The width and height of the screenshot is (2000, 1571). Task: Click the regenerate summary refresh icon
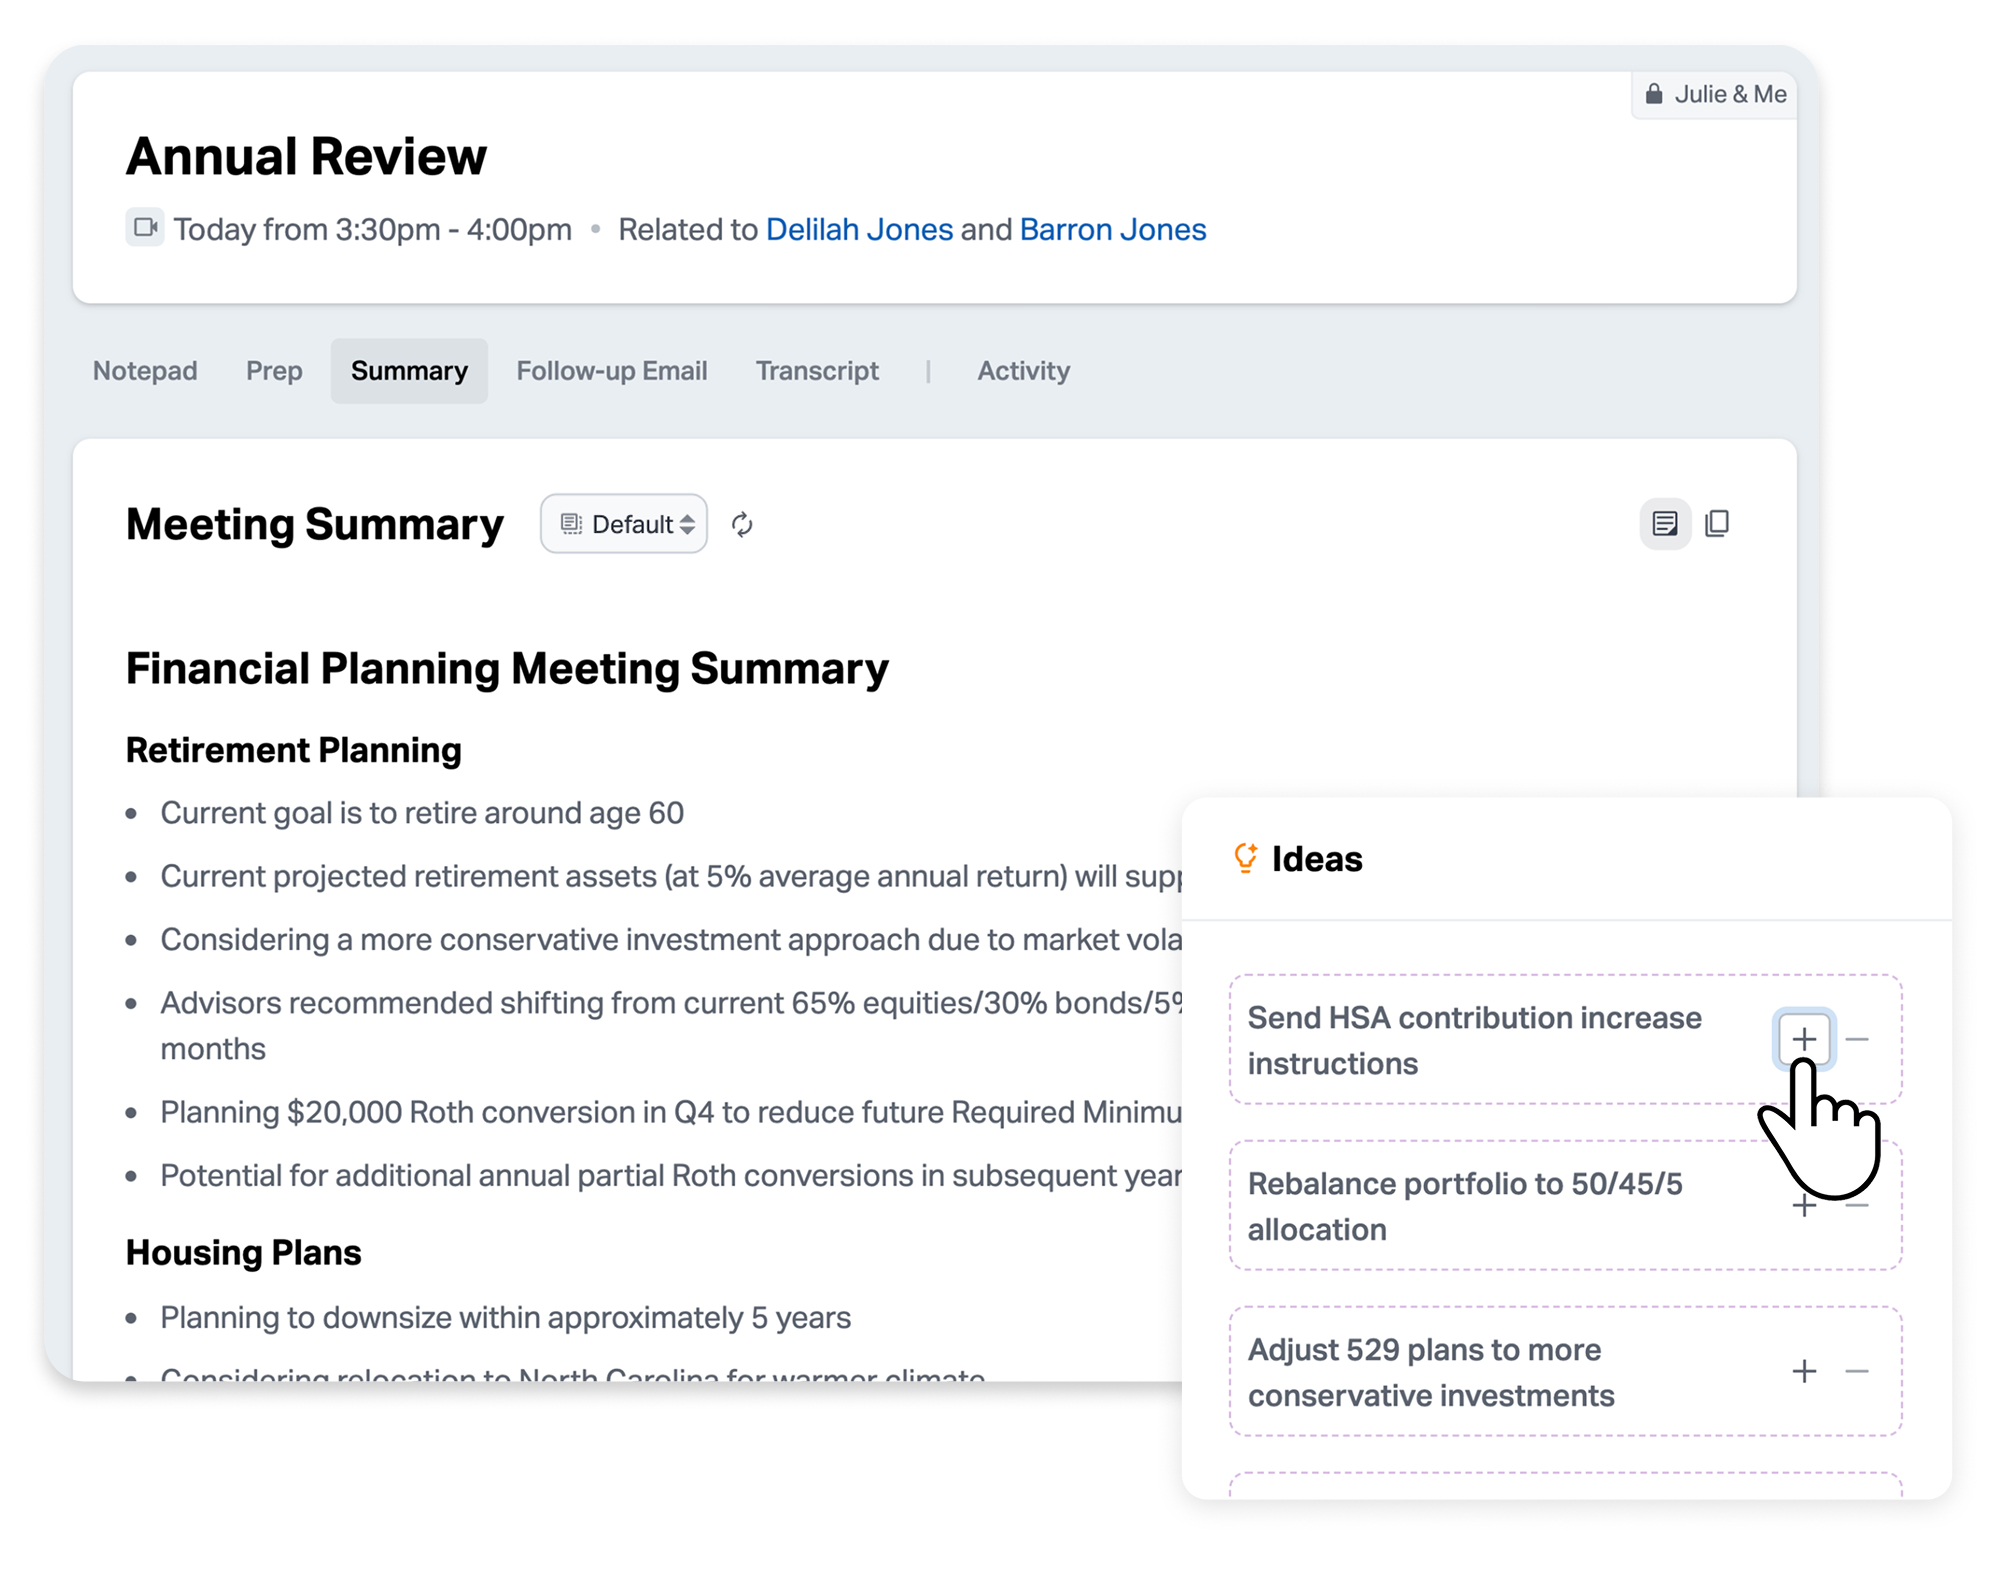(x=741, y=524)
